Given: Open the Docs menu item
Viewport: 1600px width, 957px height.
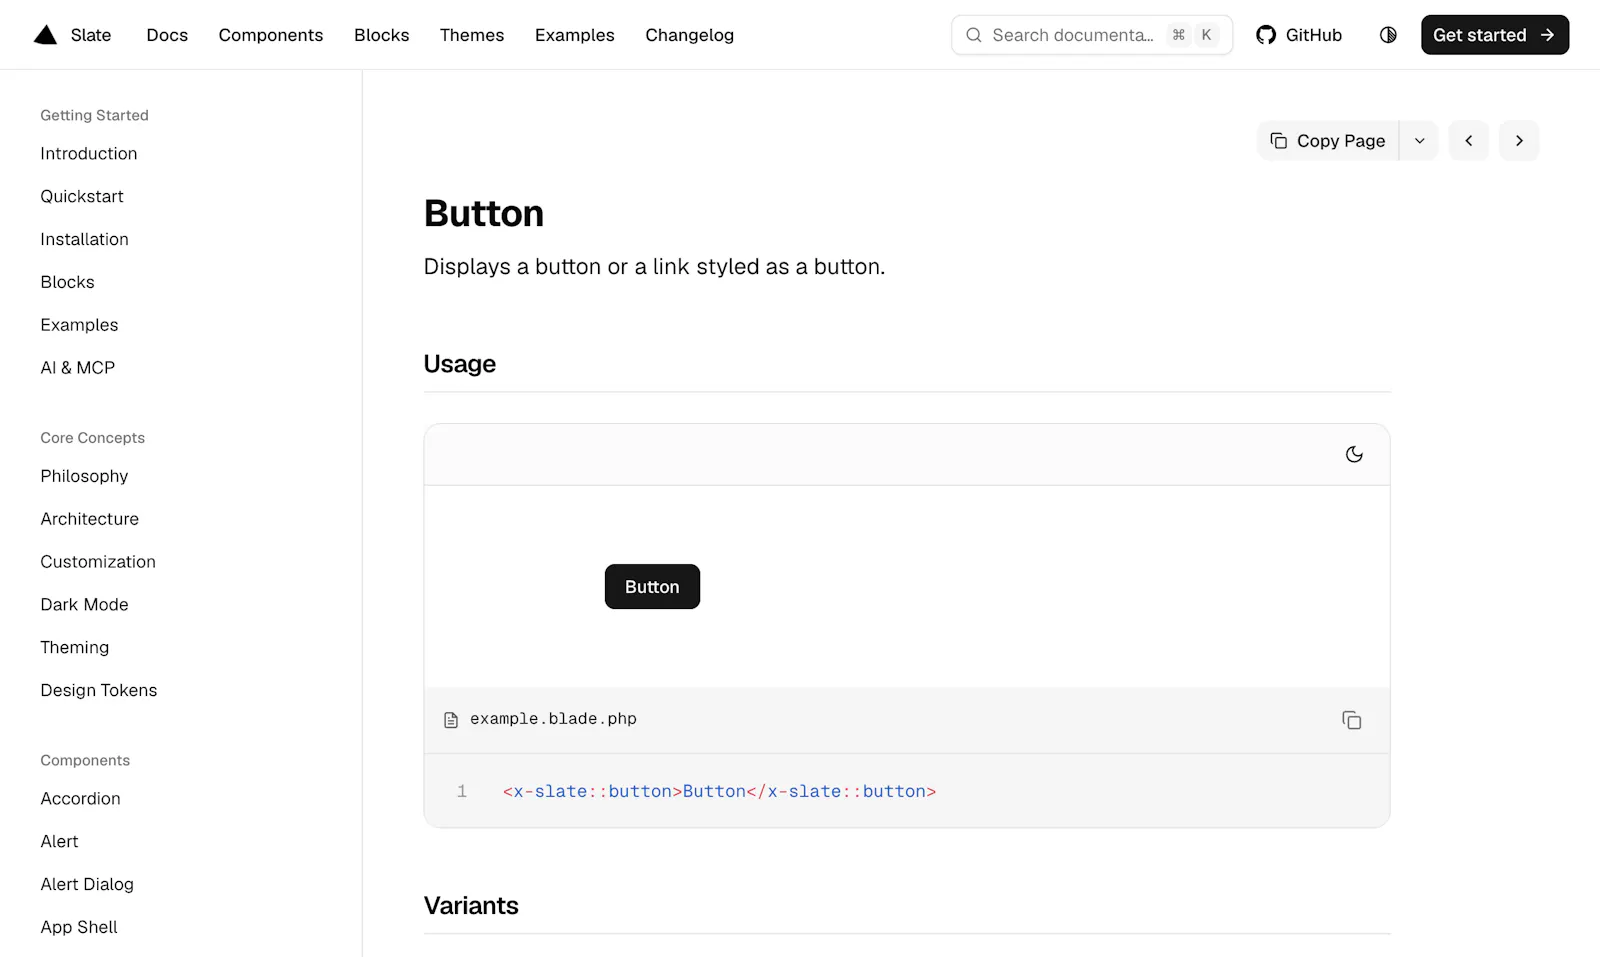Looking at the screenshot, I should pos(167,35).
